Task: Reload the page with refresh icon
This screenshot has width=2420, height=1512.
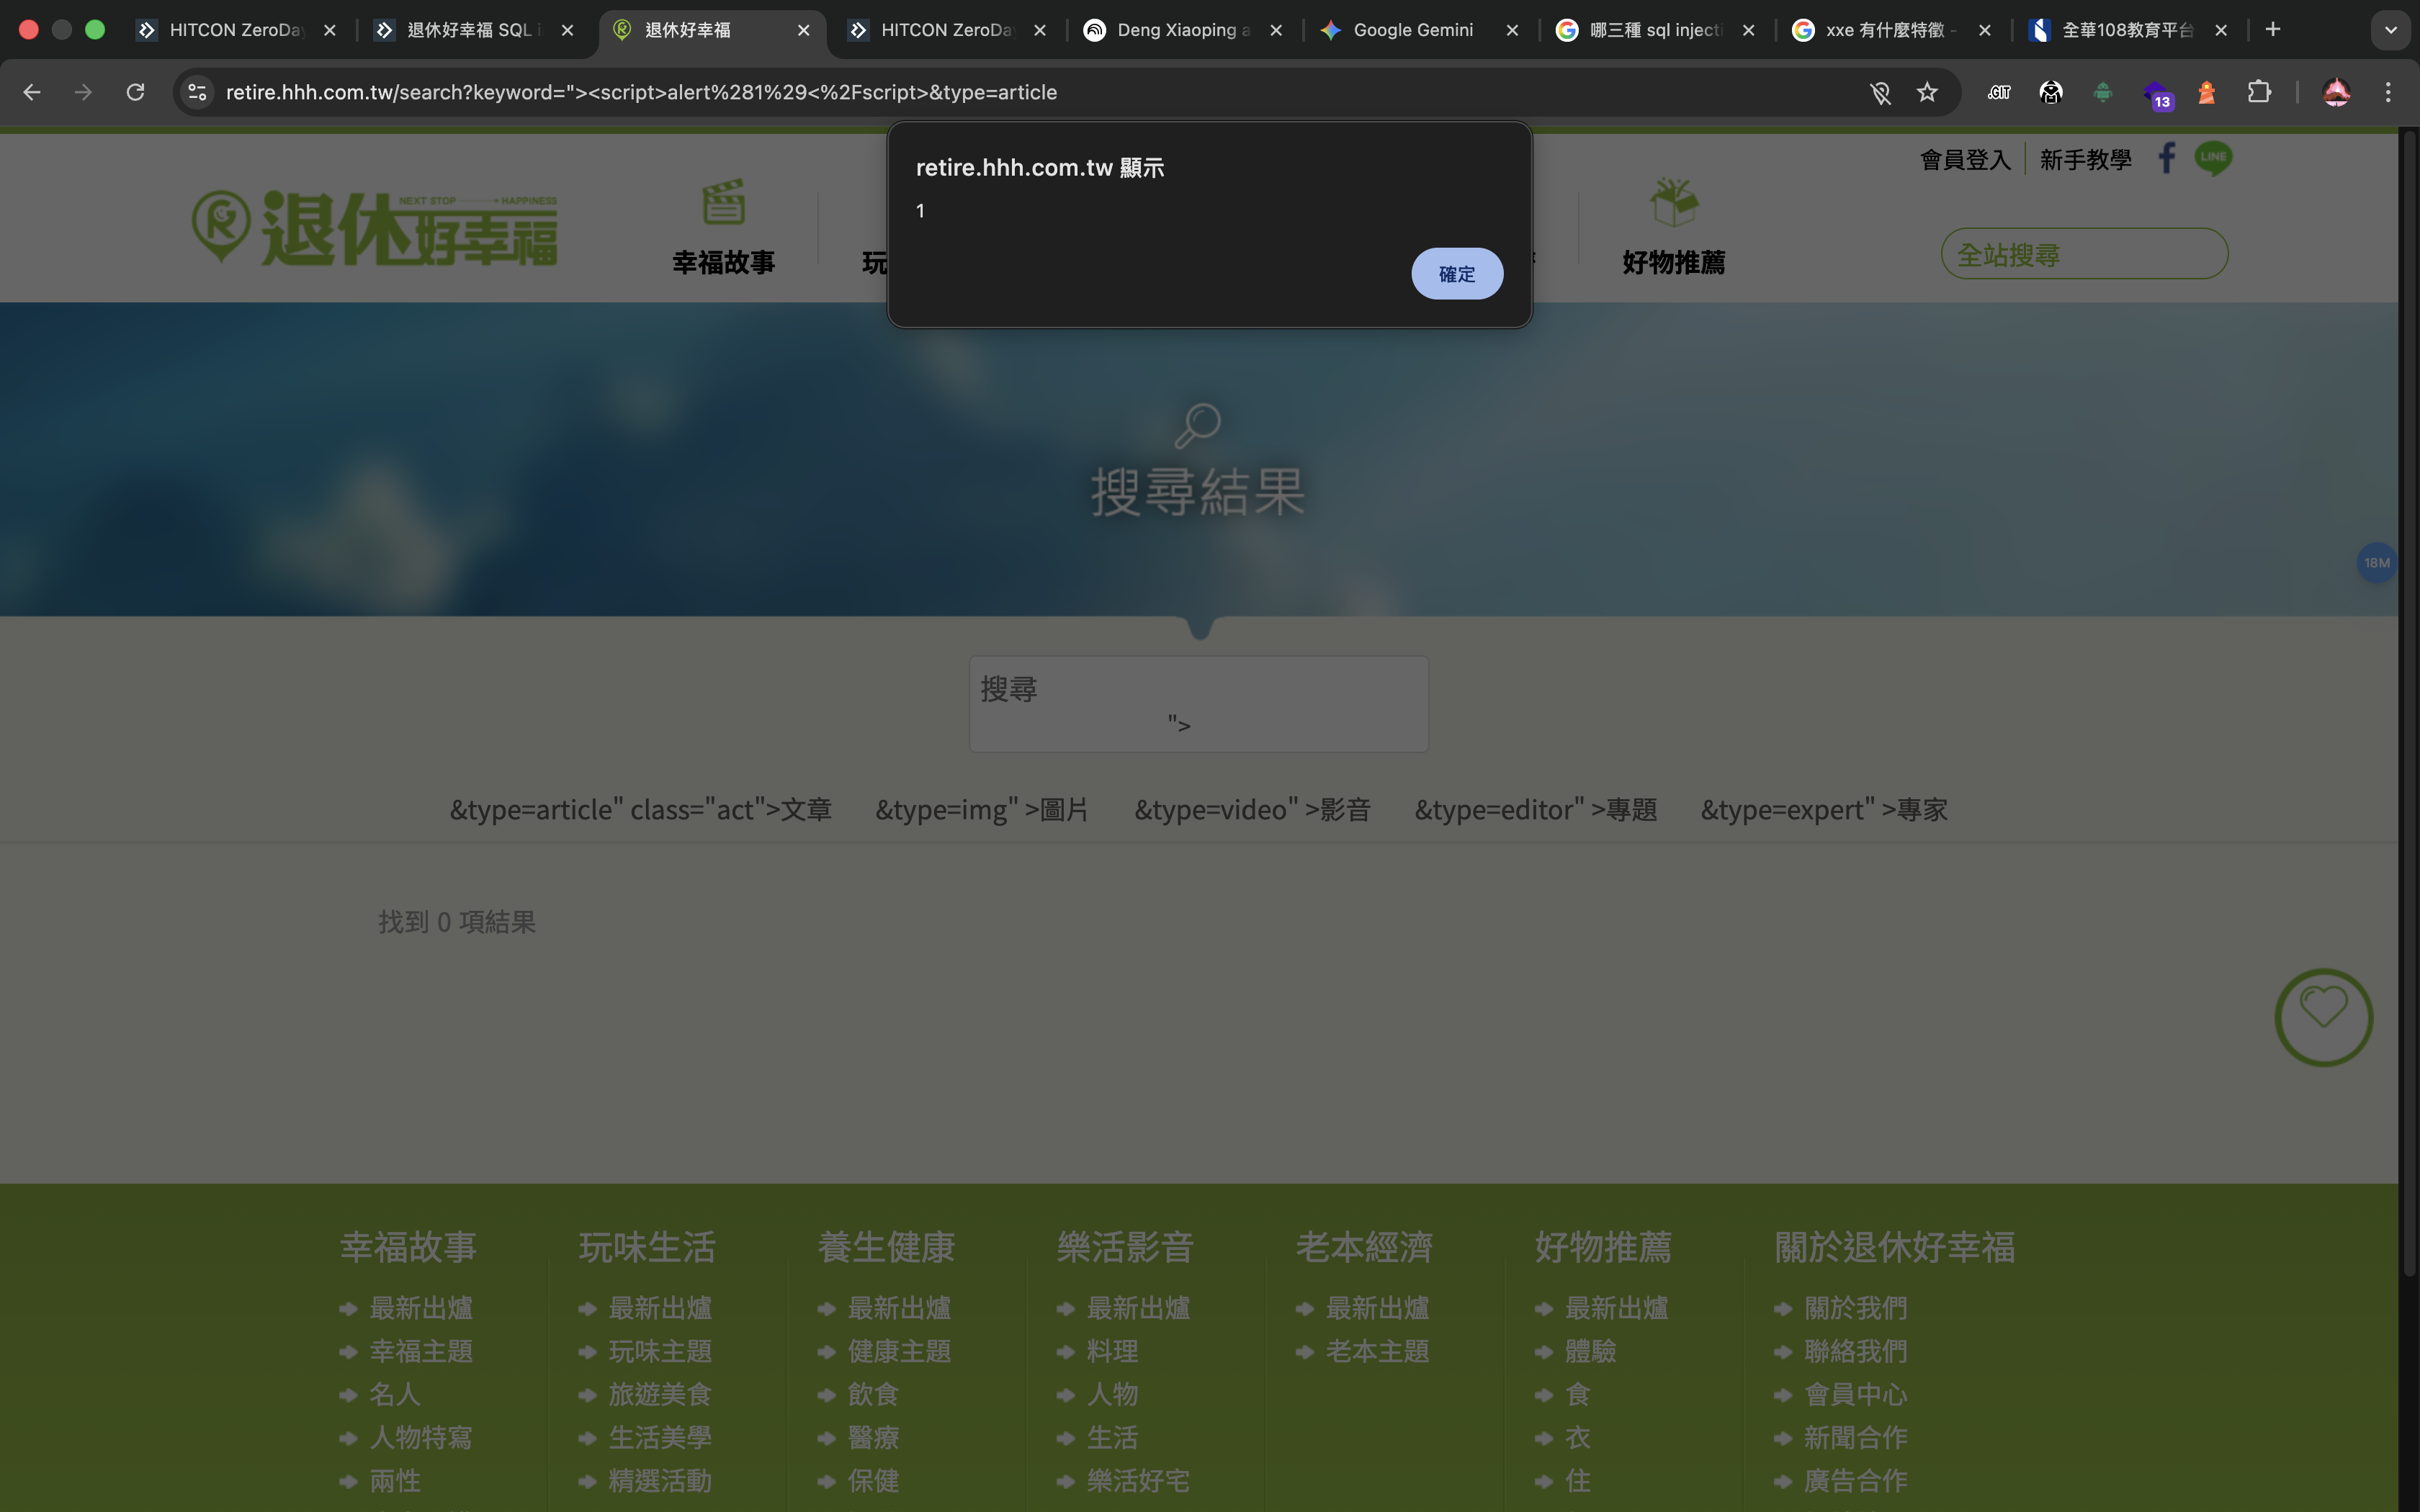Action: (135, 92)
